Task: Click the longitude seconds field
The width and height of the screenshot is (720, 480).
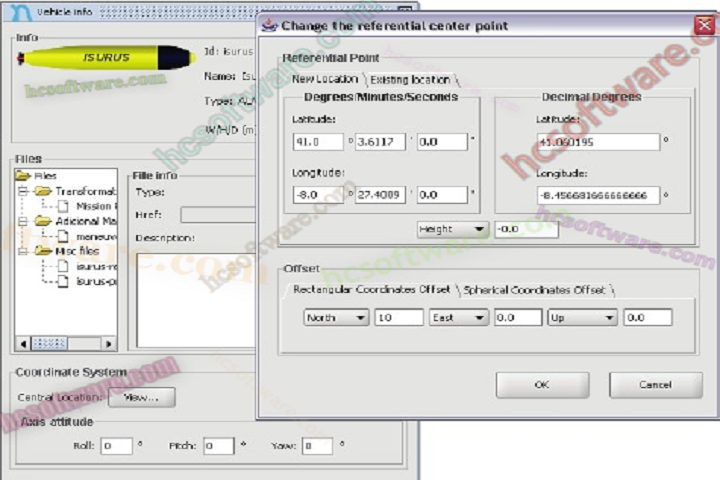Action: [442, 195]
